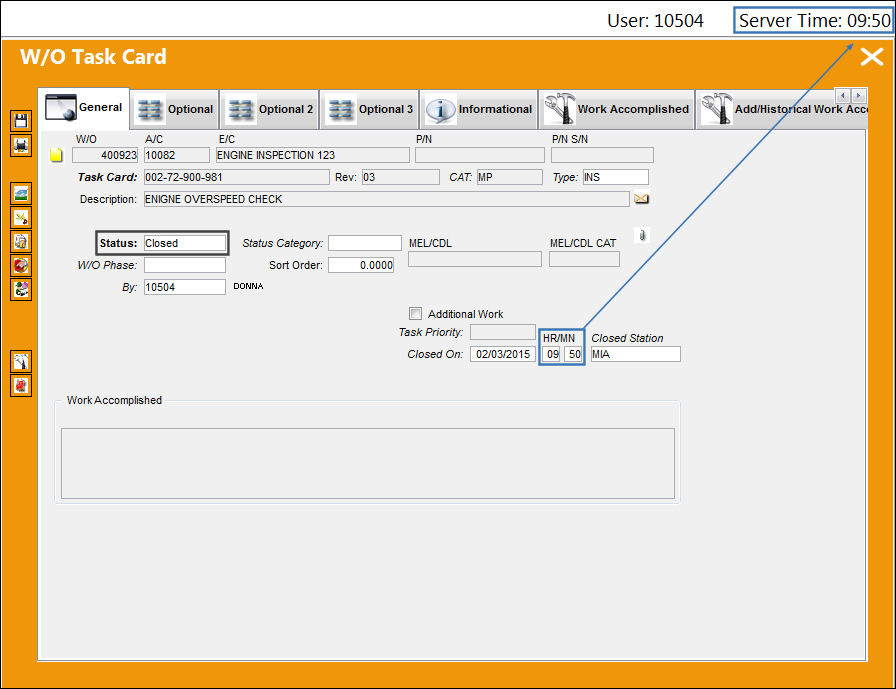
Task: Click the red document icon at the sidebar bottom
Action: pos(21,386)
